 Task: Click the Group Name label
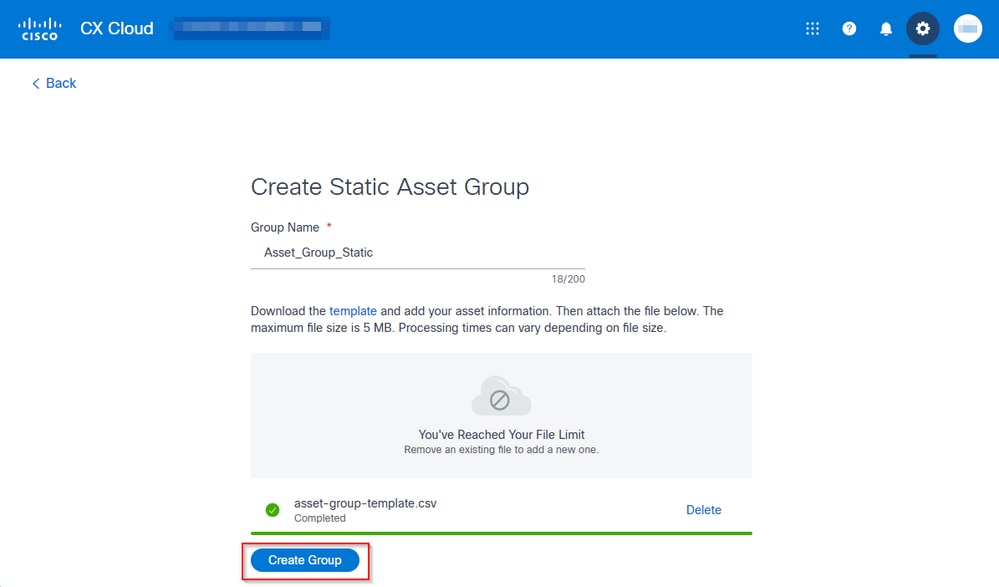tap(285, 228)
